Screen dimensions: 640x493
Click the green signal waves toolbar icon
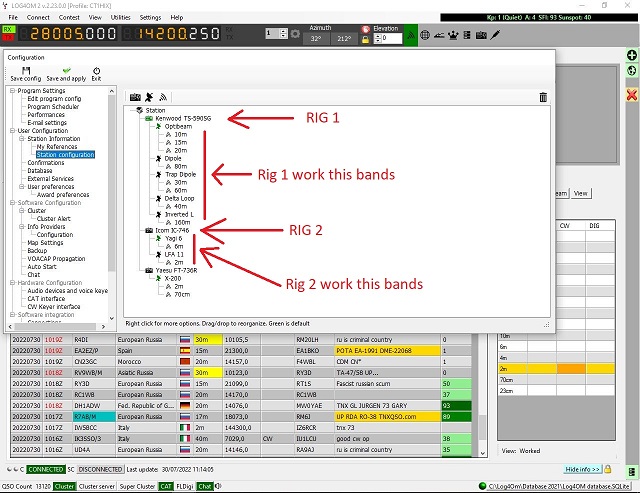click(411, 35)
